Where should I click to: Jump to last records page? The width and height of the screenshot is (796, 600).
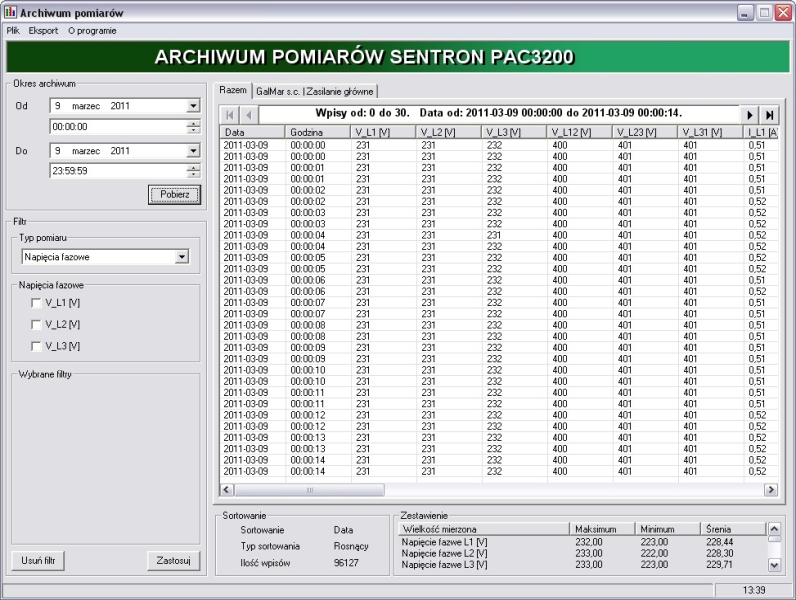click(769, 115)
